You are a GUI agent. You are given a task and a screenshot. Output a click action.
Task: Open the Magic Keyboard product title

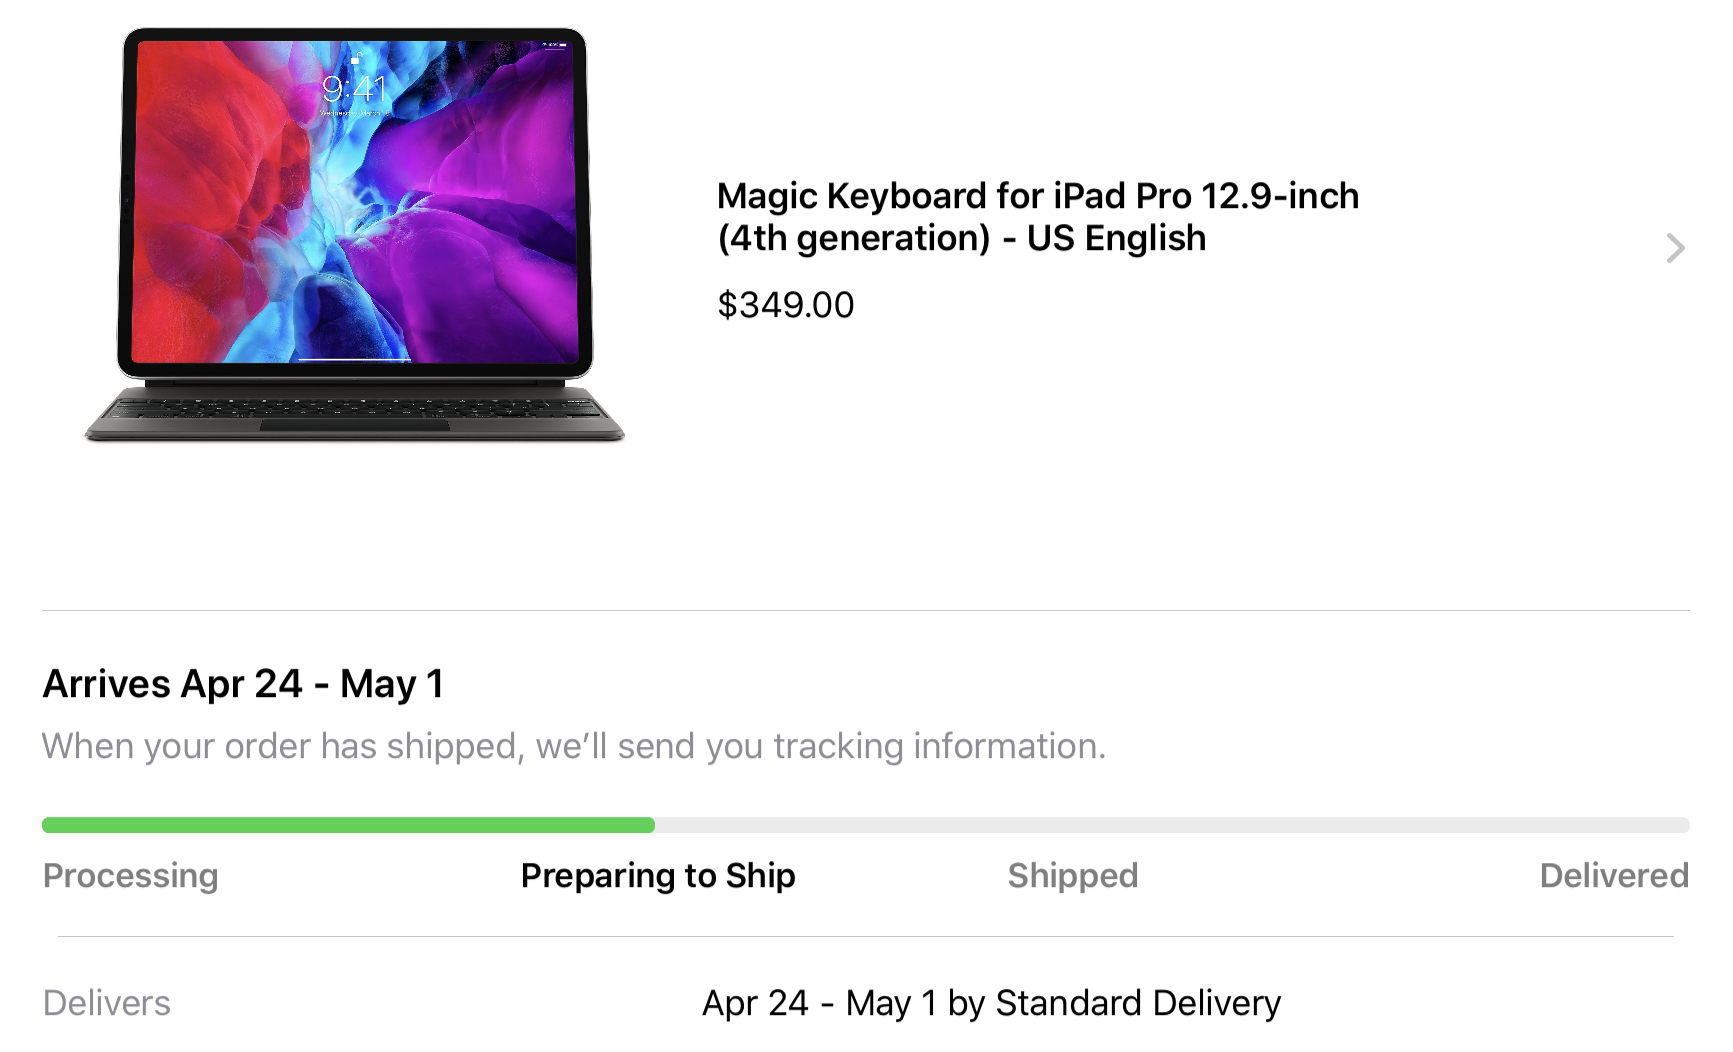tap(1038, 217)
